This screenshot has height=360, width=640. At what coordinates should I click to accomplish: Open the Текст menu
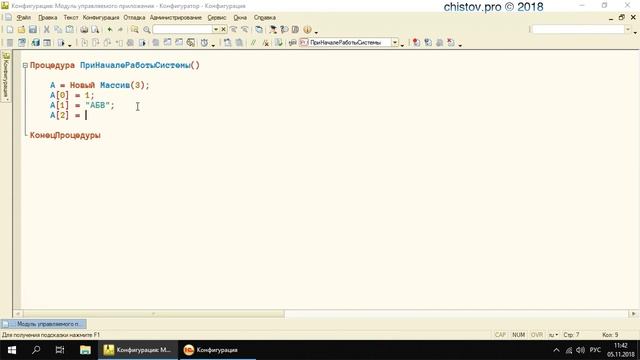point(71,18)
